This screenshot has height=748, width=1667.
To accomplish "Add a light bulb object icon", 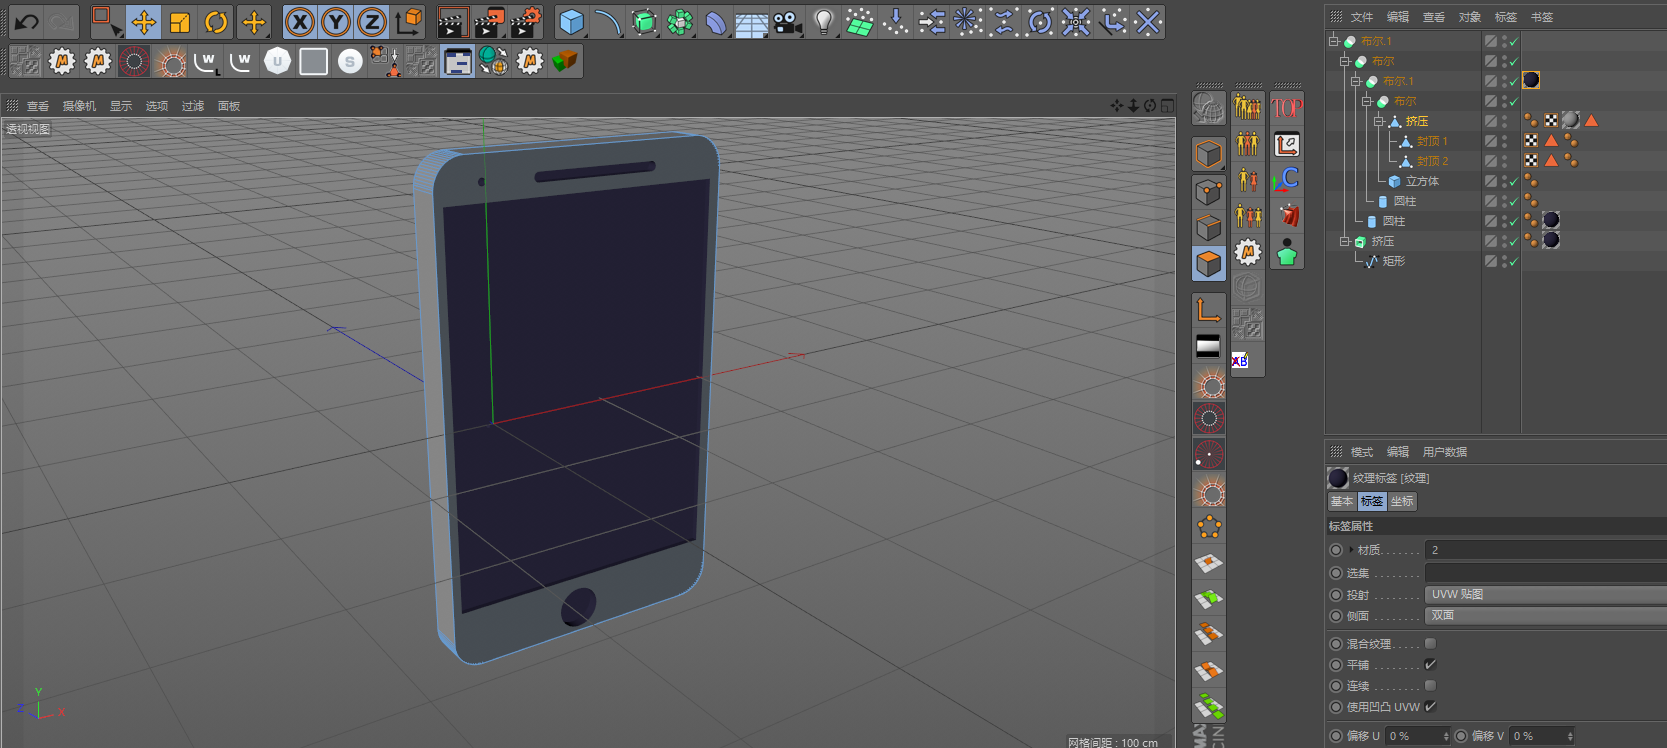I will coord(824,22).
